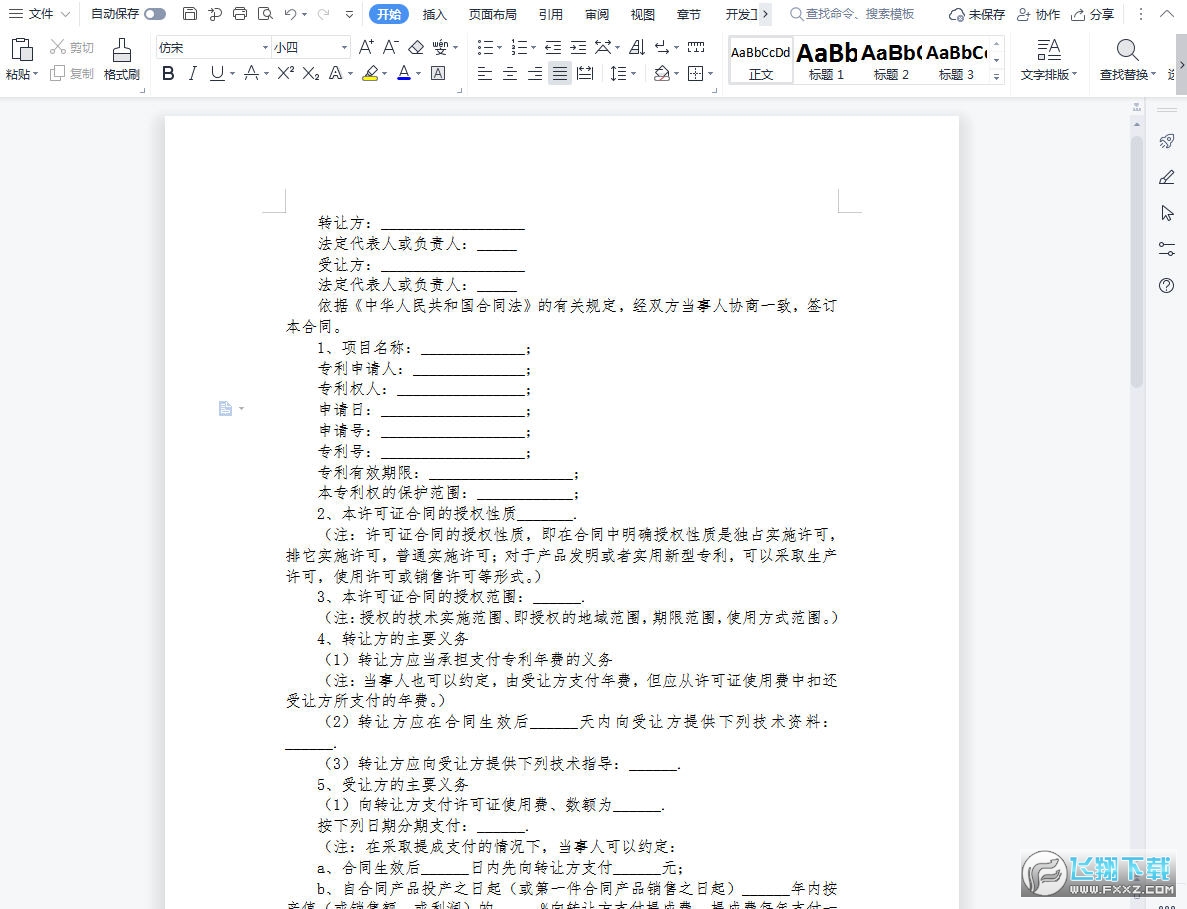This screenshot has height=909, width=1187.
Task: Click the 查找替换 find replace button
Action: [x=1127, y=60]
